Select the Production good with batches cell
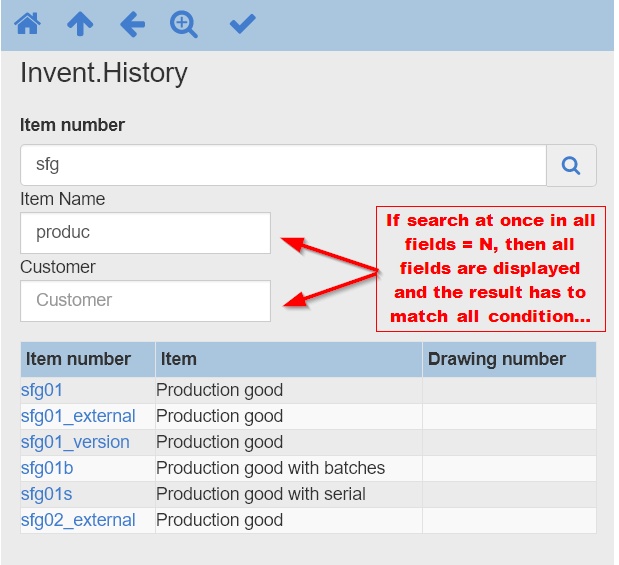This screenshot has width=619, height=565. point(270,468)
